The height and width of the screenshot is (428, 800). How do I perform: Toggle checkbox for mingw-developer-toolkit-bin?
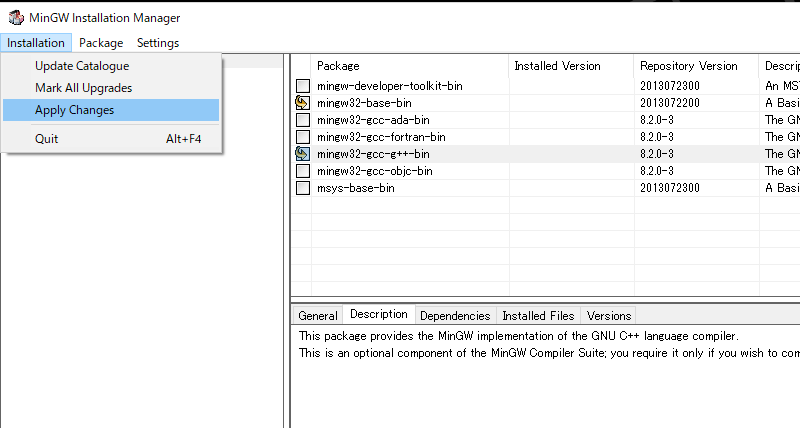tap(303, 86)
